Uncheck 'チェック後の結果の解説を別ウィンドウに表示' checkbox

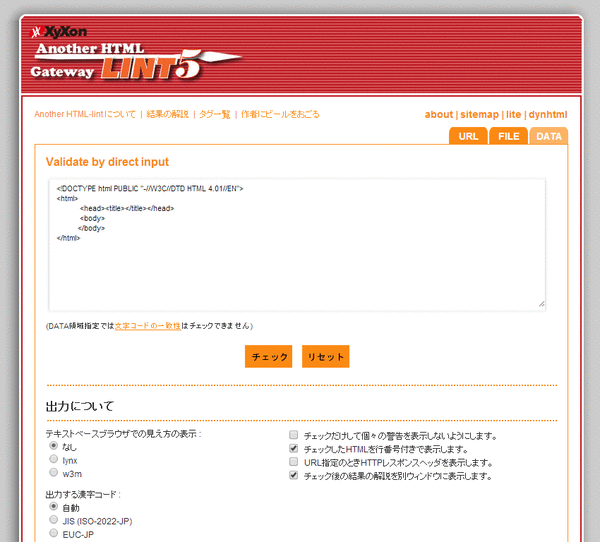tap(293, 475)
